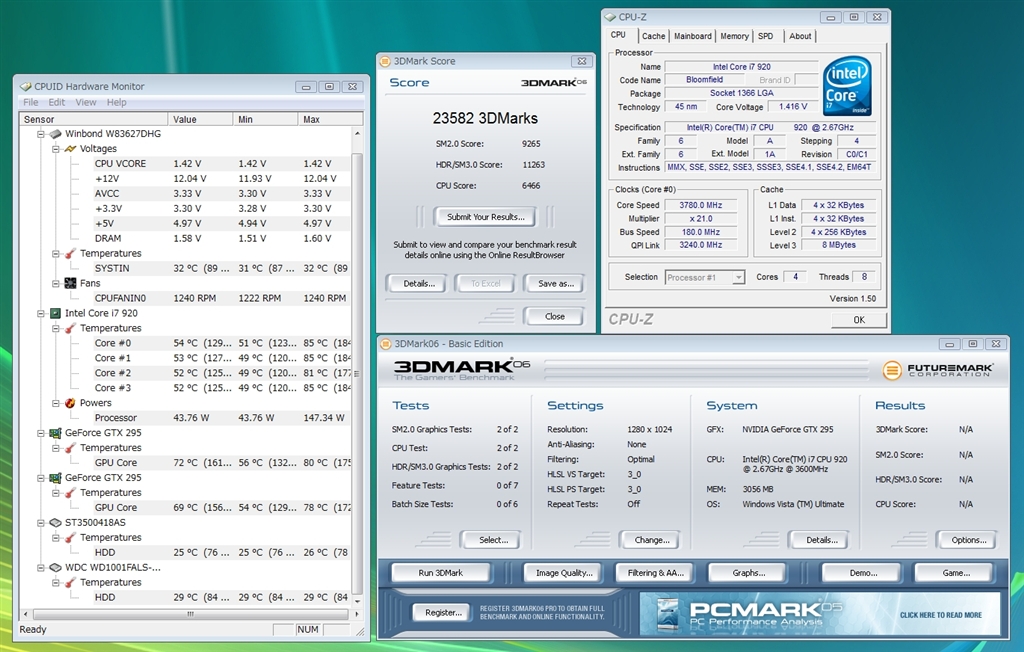
Task: Click the Intel Core i7 920 CPU icon
Action: (x=56, y=314)
